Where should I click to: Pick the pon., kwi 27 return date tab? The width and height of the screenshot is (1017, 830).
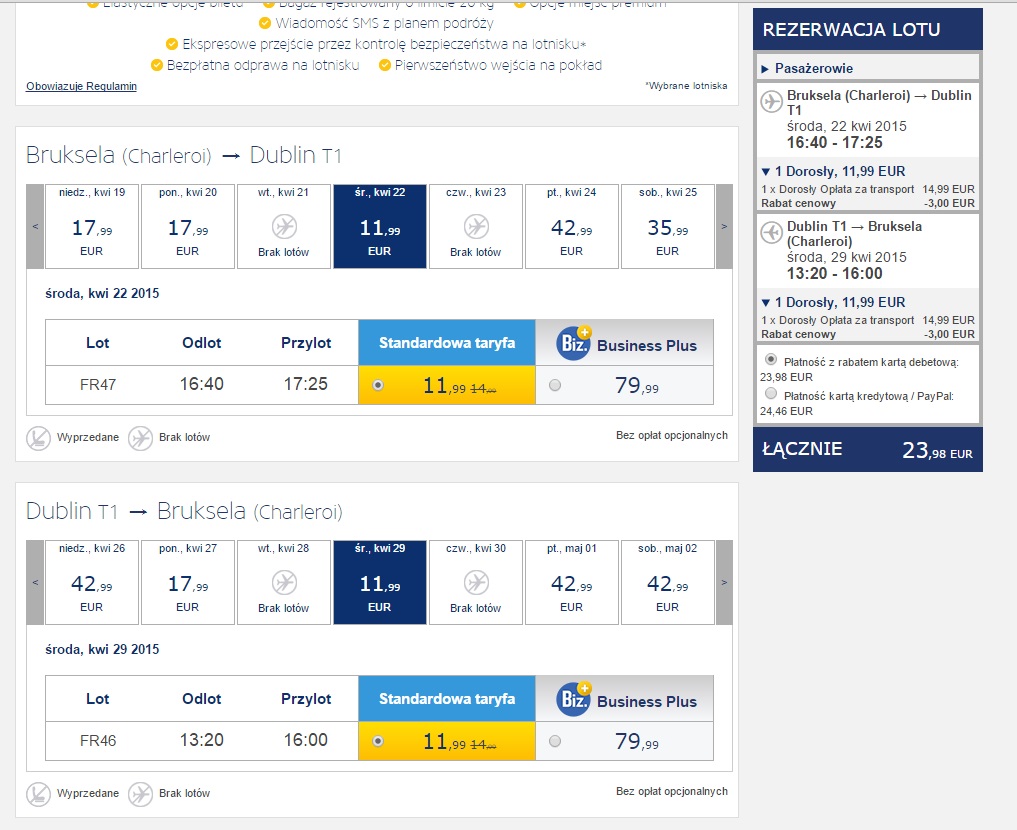click(x=188, y=582)
